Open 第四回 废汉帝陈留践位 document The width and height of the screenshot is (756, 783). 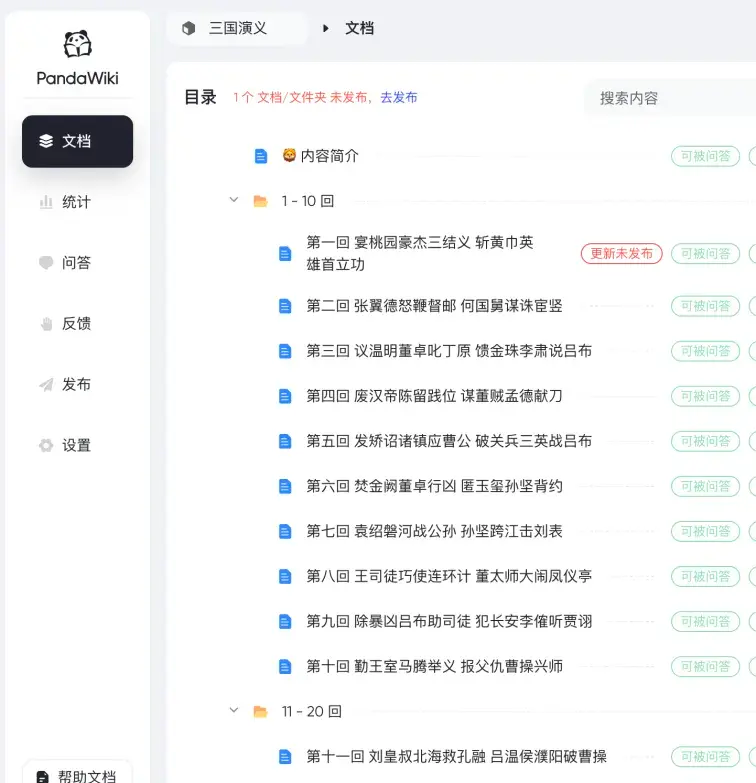click(x=434, y=396)
